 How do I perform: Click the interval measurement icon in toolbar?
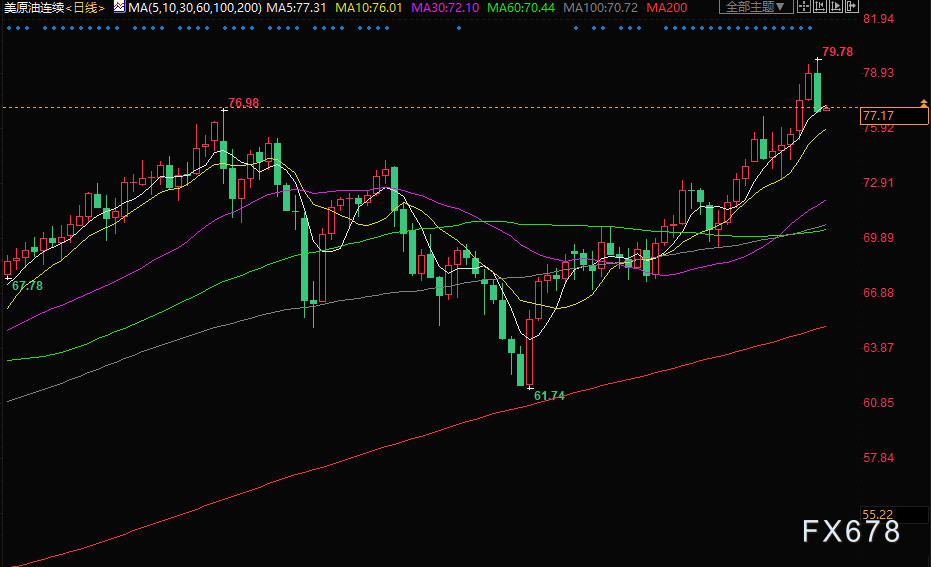point(820,7)
